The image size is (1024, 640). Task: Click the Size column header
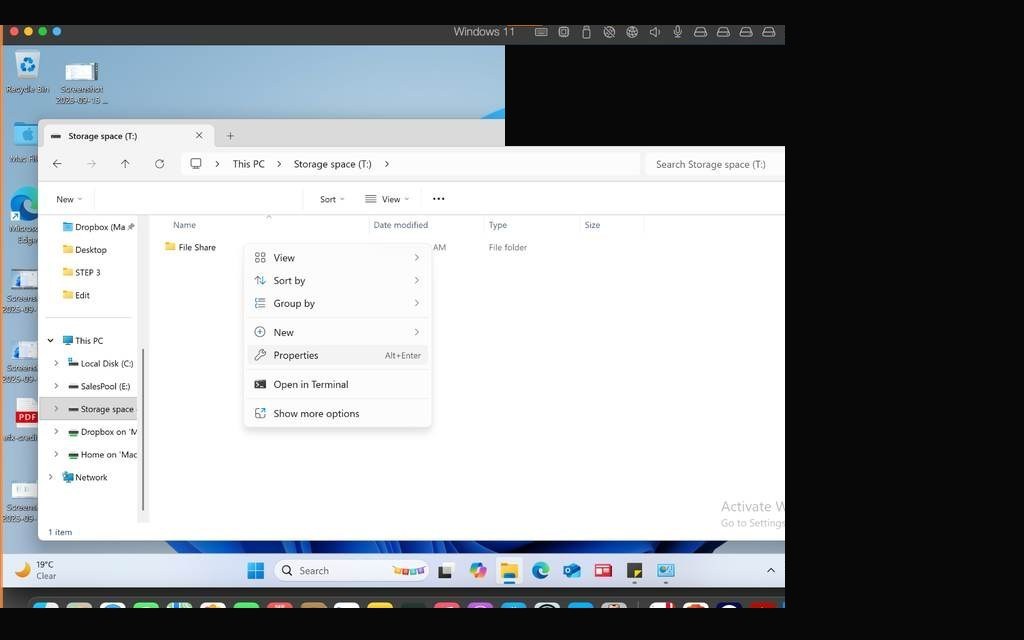tap(592, 225)
